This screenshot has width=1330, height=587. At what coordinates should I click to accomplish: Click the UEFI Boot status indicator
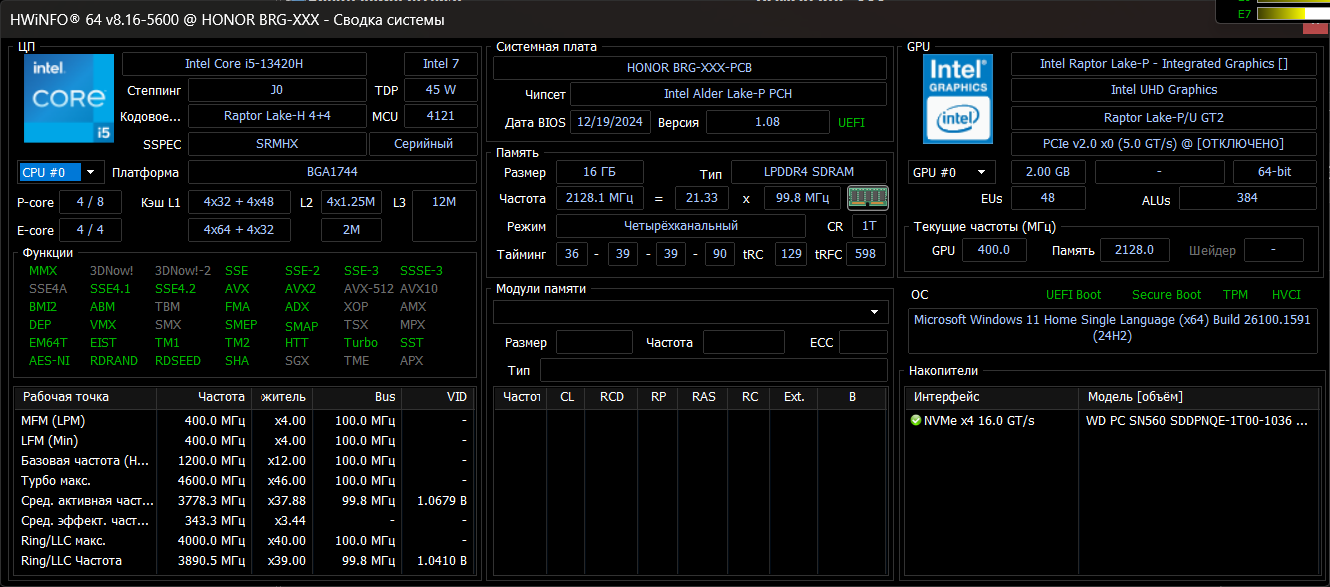point(1073,295)
